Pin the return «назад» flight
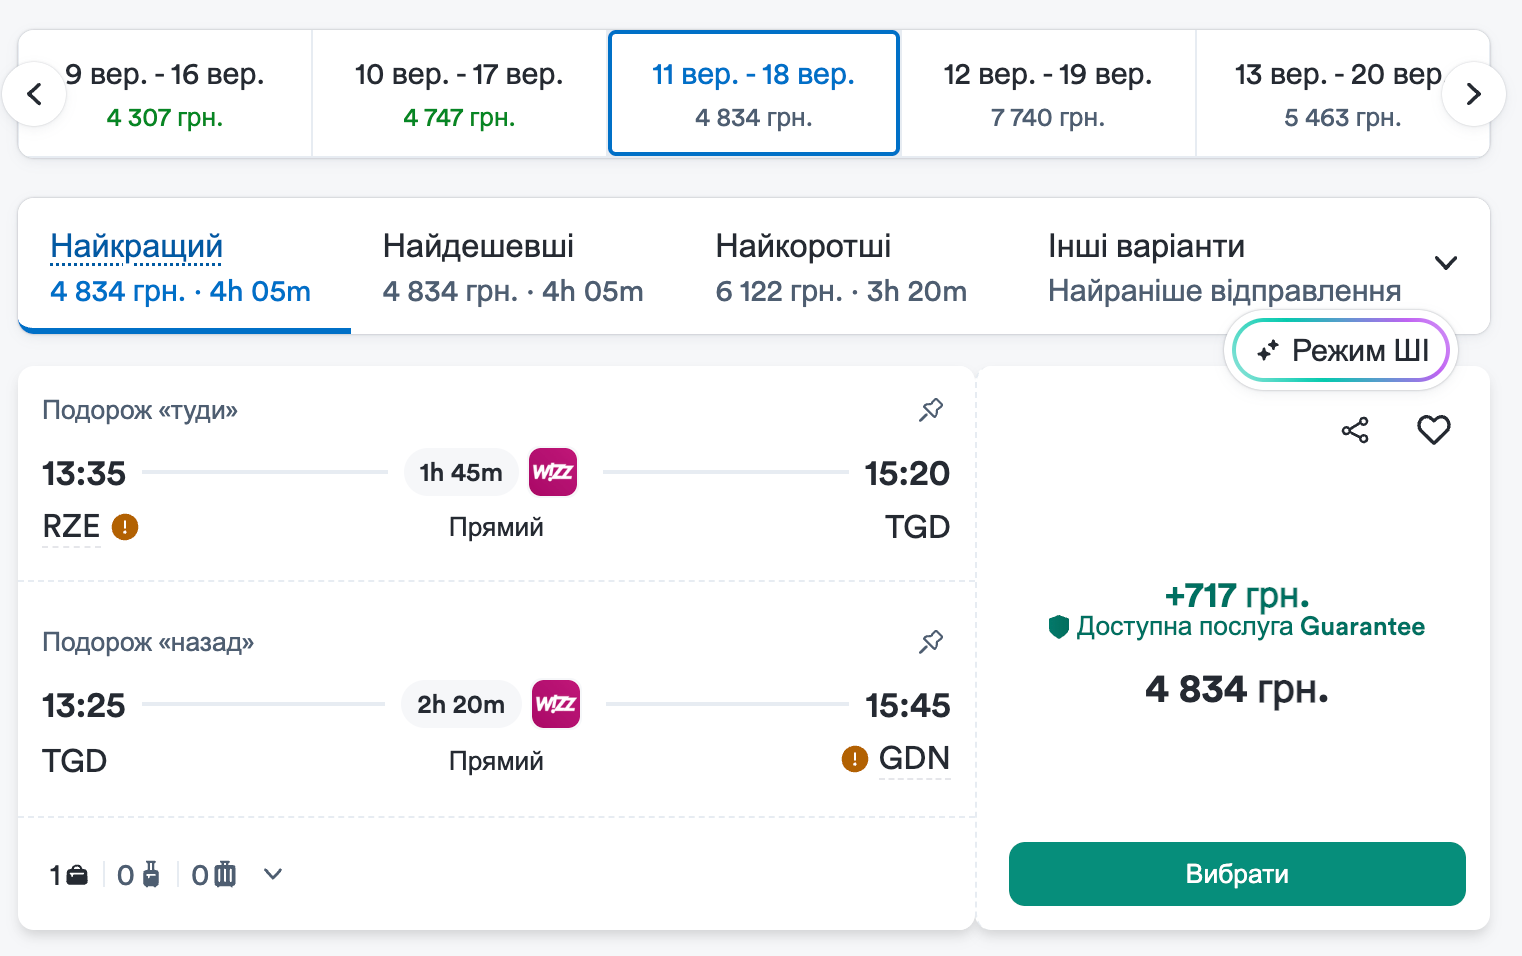 [x=931, y=641]
